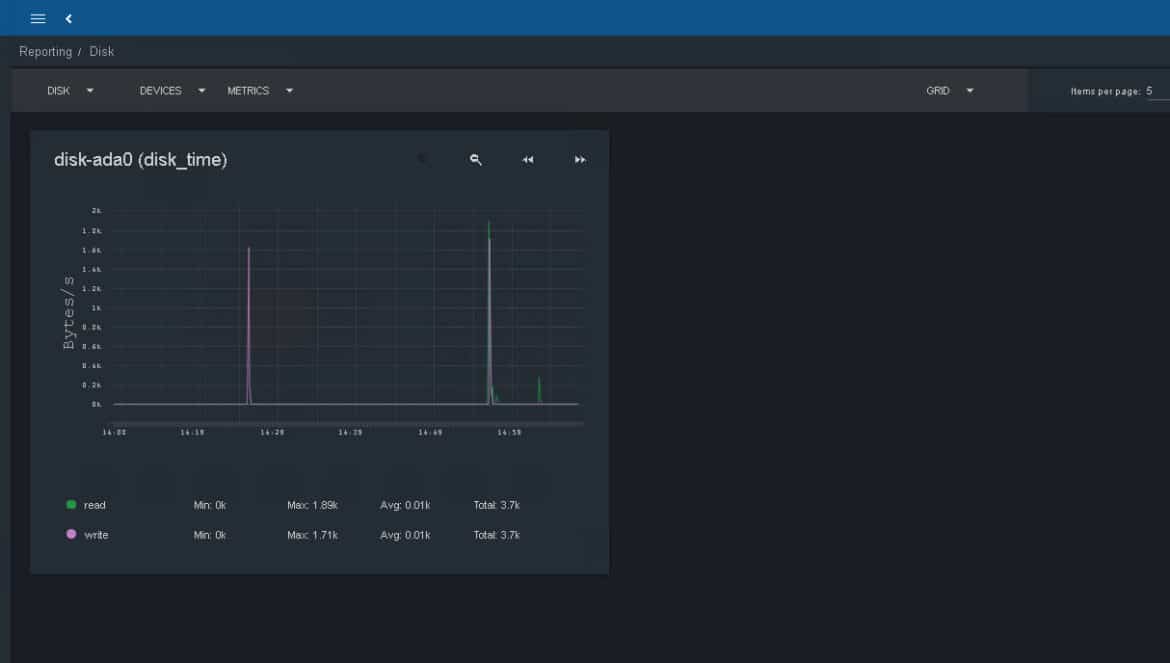
Task: Click the 14:00 time axis label
Action: click(114, 433)
